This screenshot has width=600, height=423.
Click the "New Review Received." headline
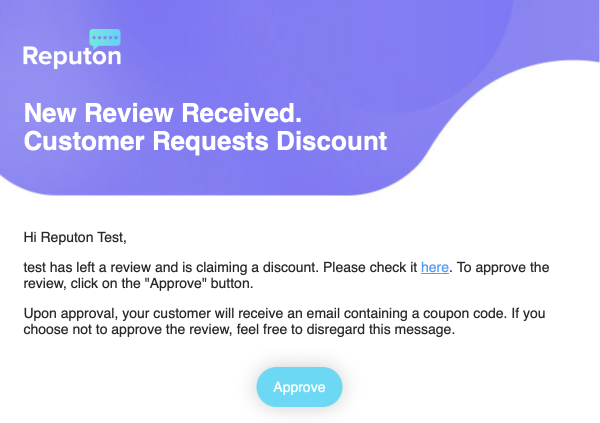click(162, 111)
